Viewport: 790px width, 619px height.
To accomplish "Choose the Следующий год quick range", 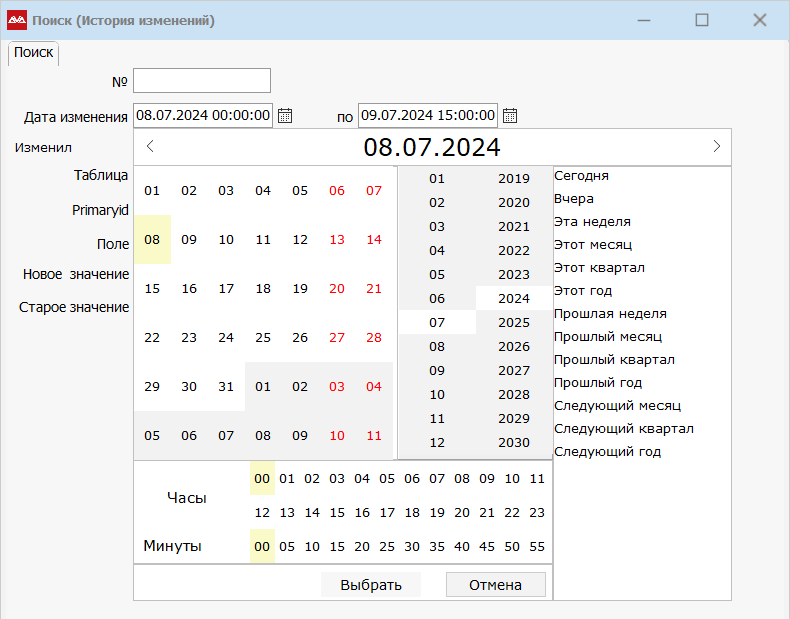I will (607, 452).
